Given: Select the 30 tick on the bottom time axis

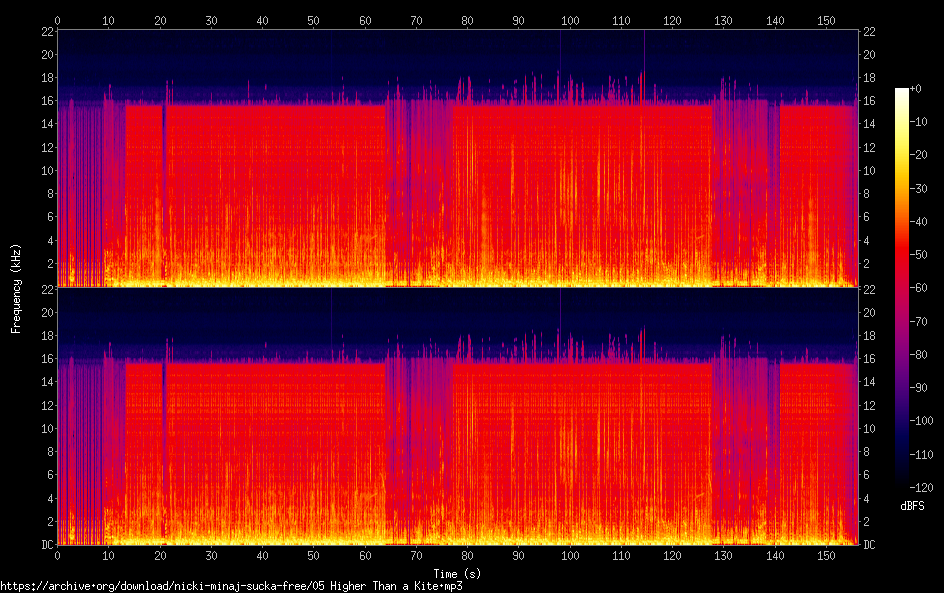Looking at the screenshot, I should click(x=211, y=555).
